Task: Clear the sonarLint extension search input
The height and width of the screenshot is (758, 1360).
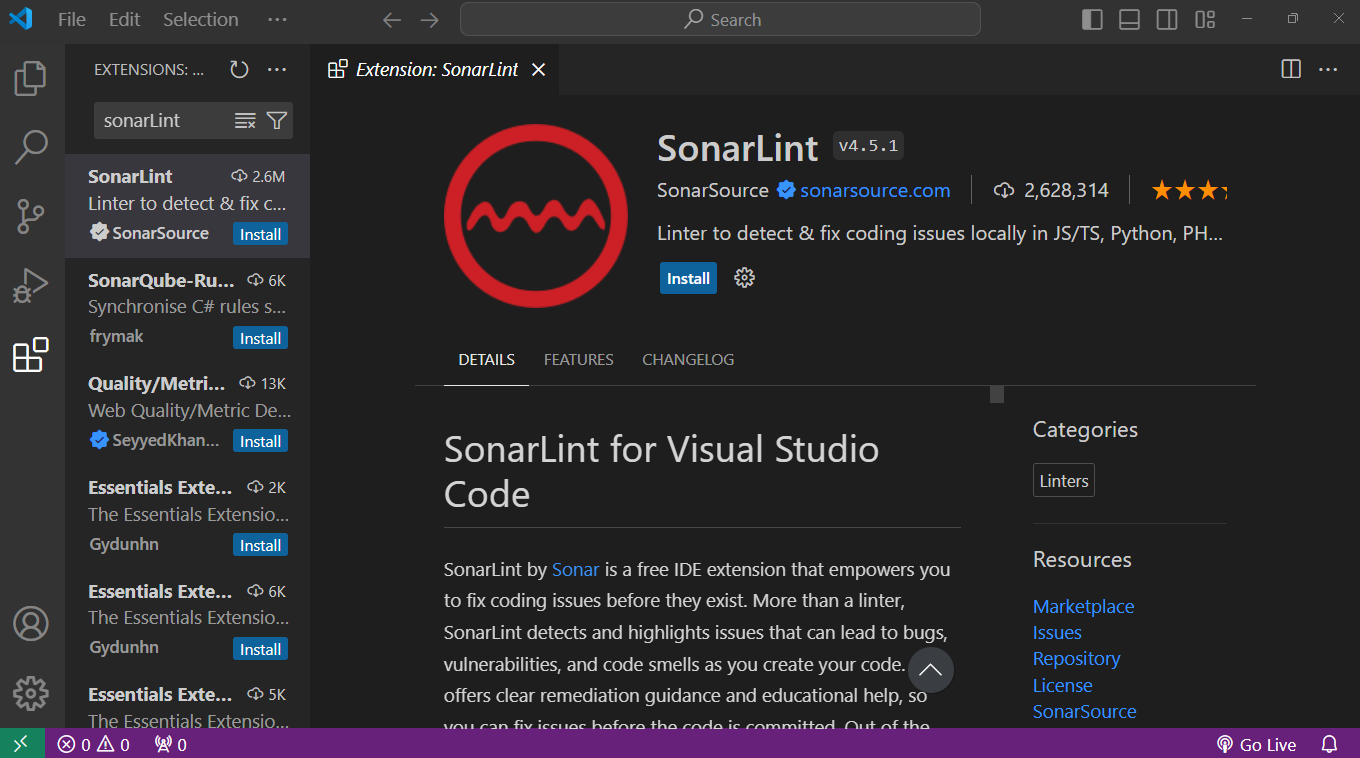Action: point(244,120)
